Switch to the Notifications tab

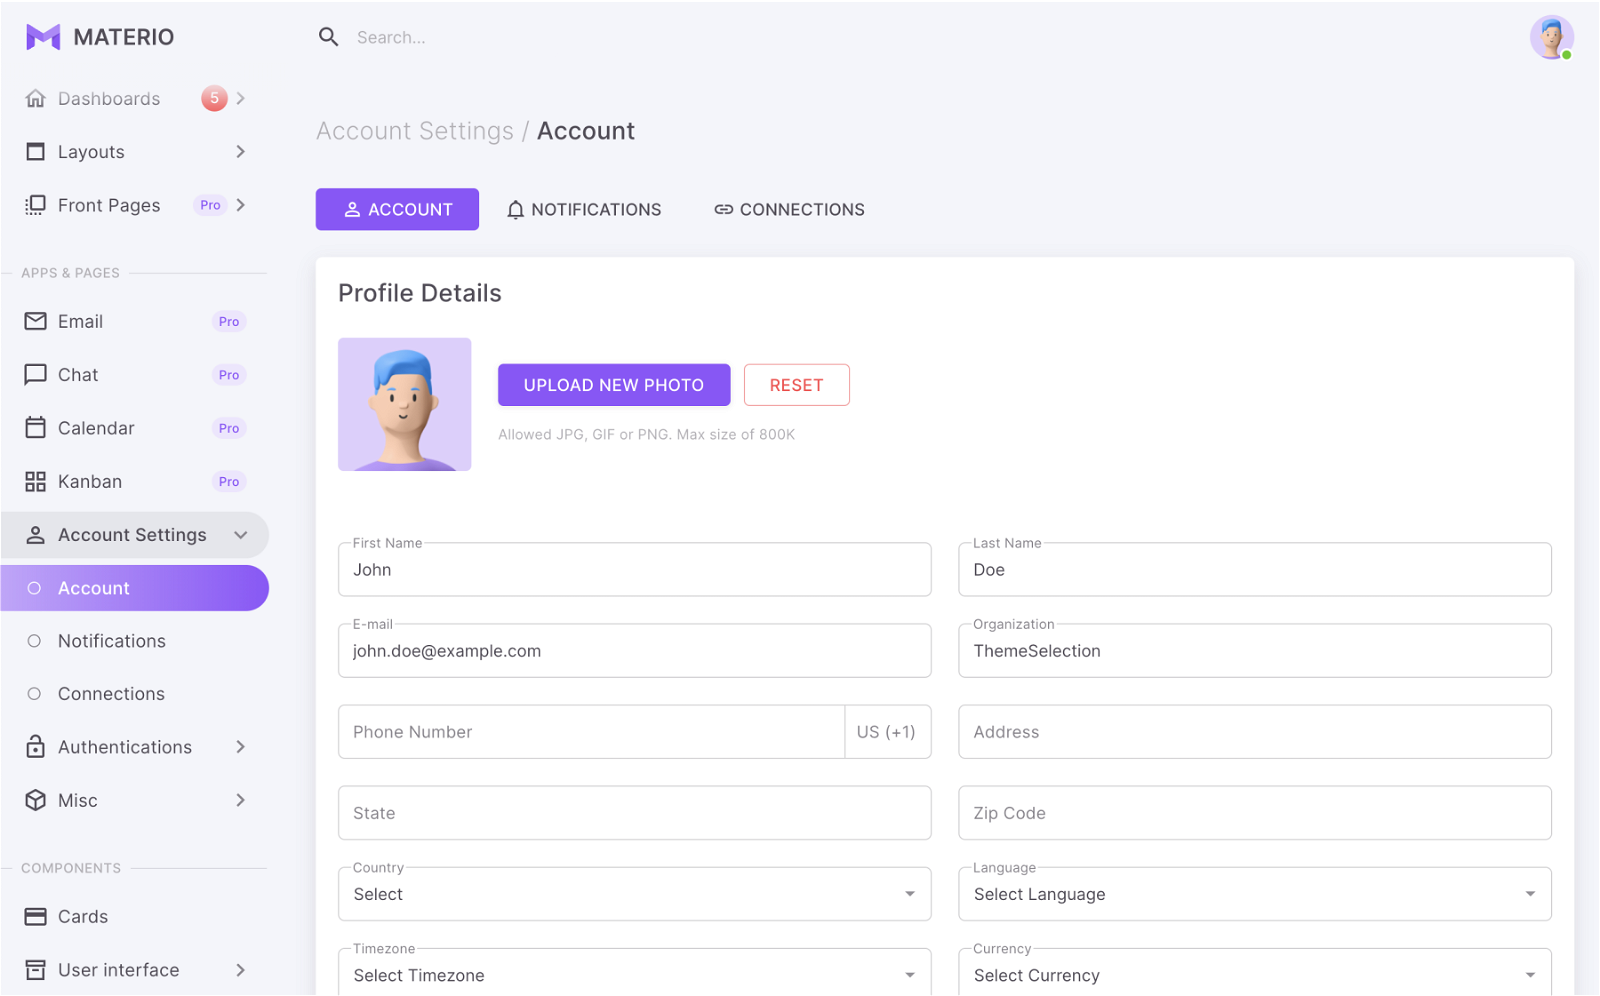(584, 210)
